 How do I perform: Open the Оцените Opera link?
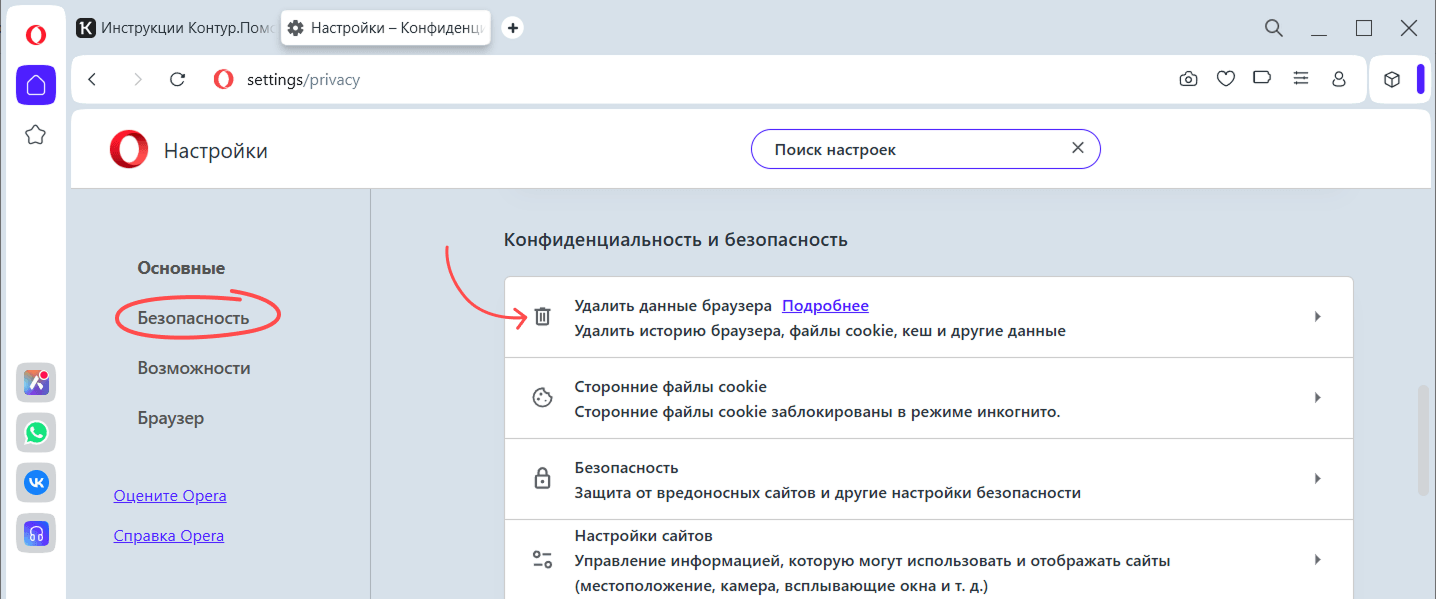[170, 496]
